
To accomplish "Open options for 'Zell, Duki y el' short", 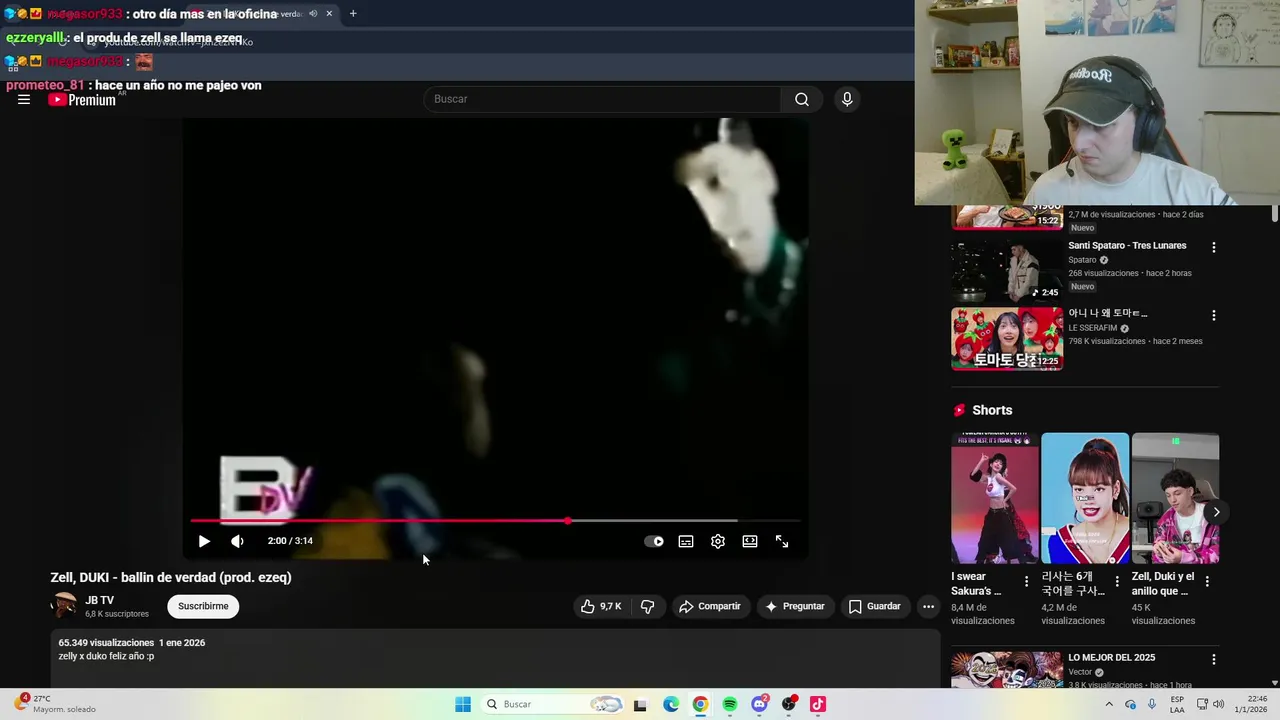I will [1207, 581].
